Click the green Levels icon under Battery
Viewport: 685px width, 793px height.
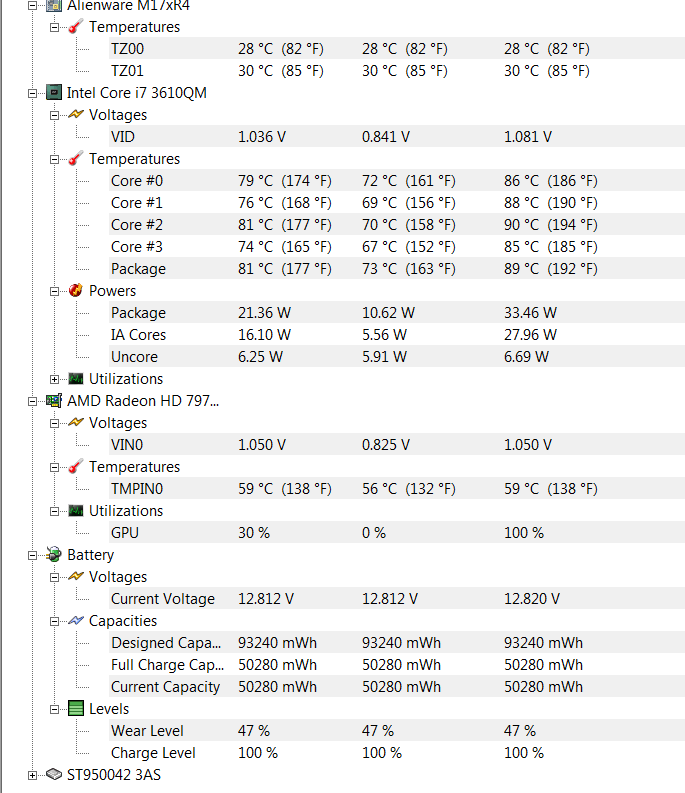click(75, 709)
